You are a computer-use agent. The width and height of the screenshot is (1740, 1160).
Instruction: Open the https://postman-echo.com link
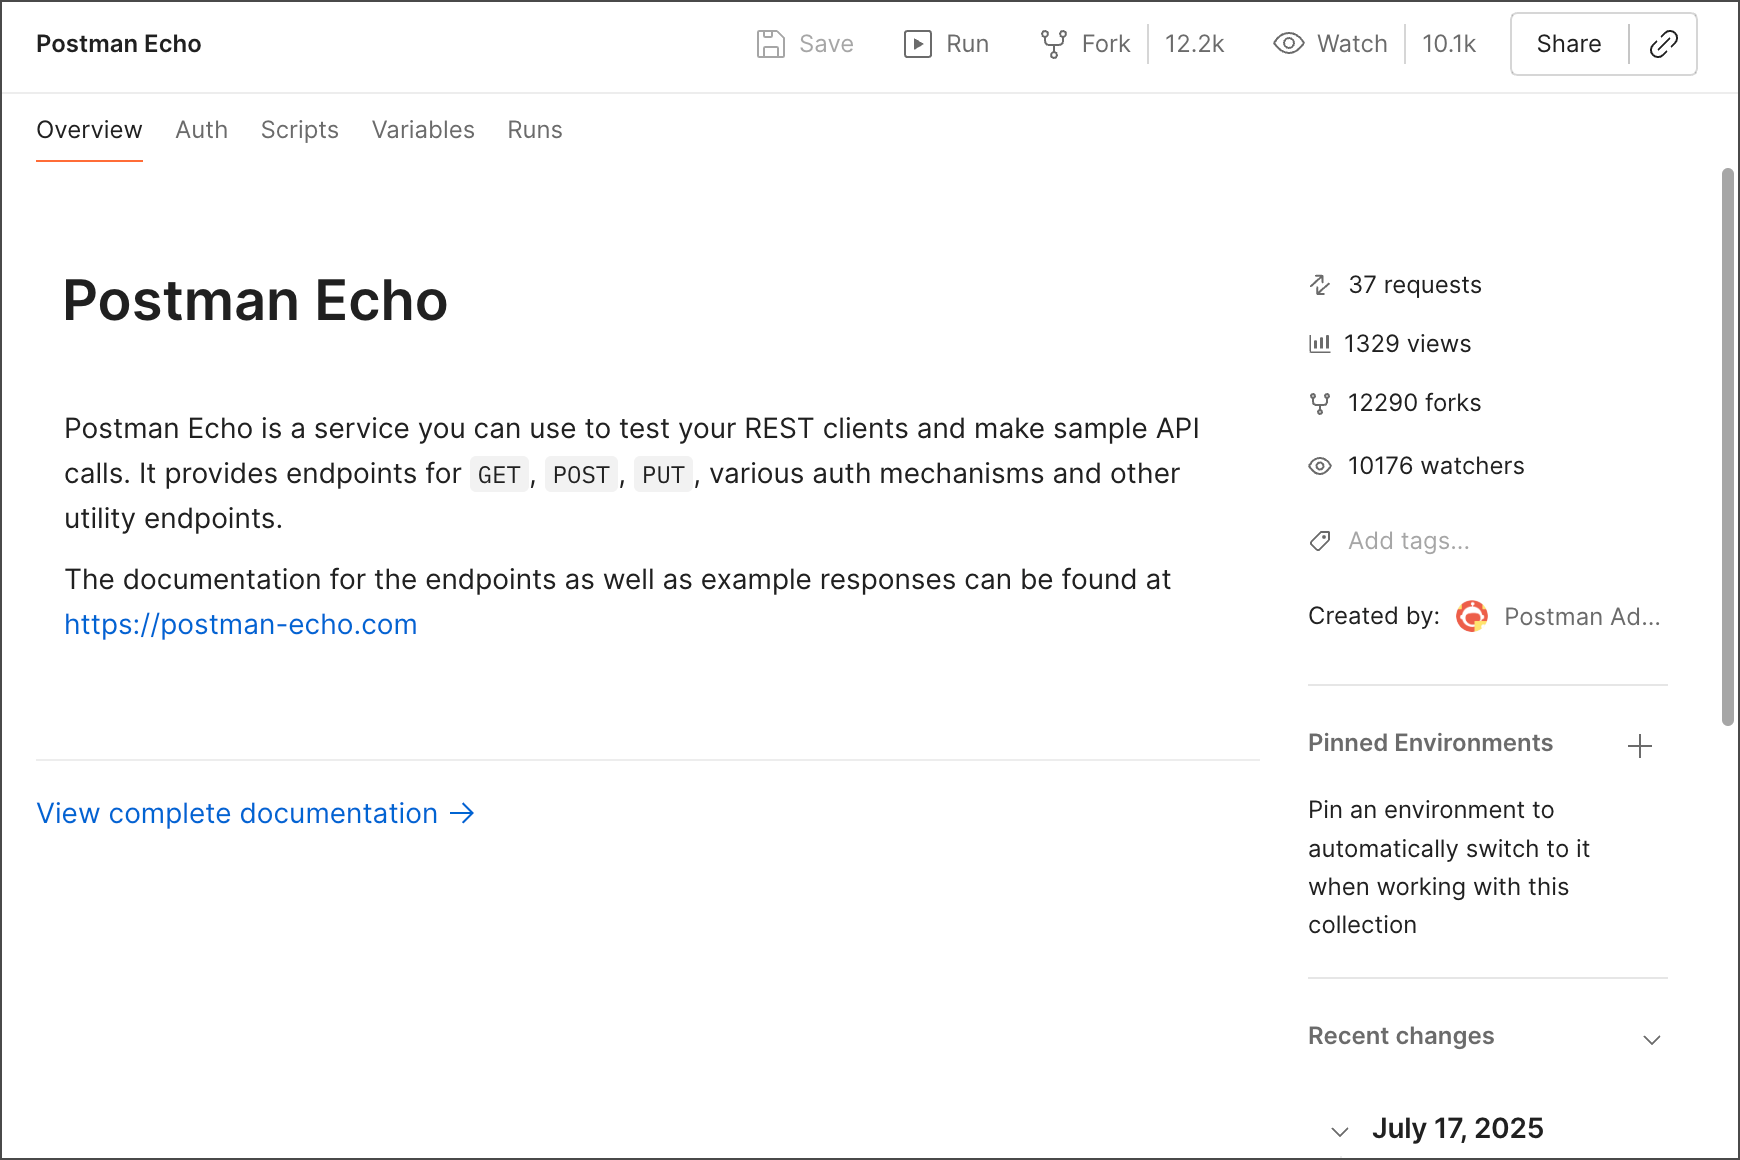point(241,624)
